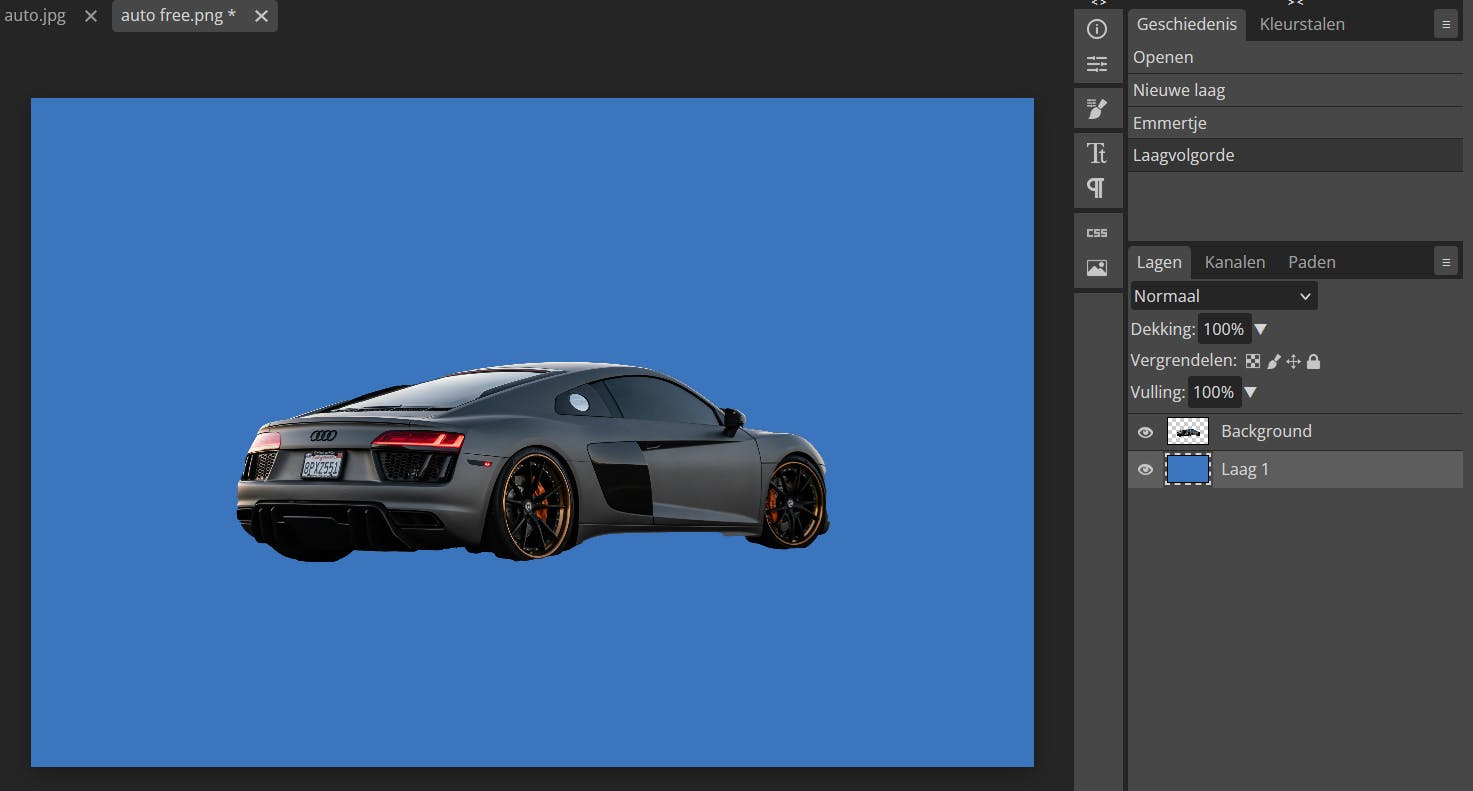Open the Info panel icon

point(1097,29)
